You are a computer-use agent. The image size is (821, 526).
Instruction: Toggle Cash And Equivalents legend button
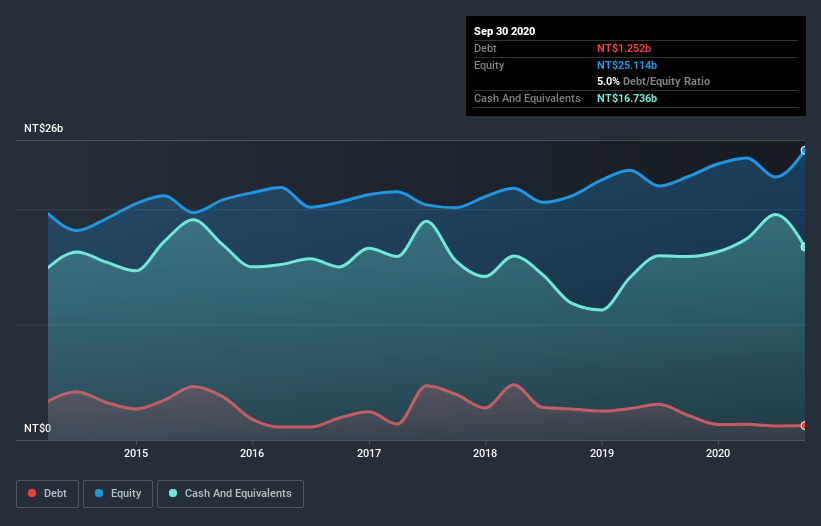pos(230,494)
